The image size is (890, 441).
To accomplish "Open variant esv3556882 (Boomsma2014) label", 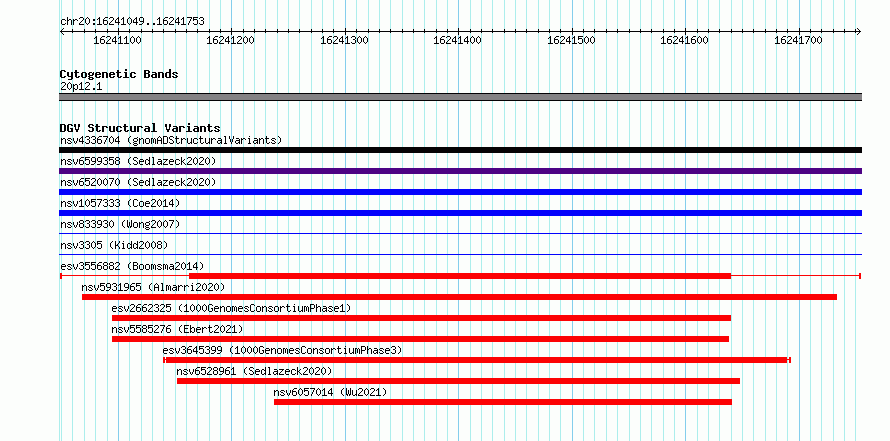I will tap(132, 266).
